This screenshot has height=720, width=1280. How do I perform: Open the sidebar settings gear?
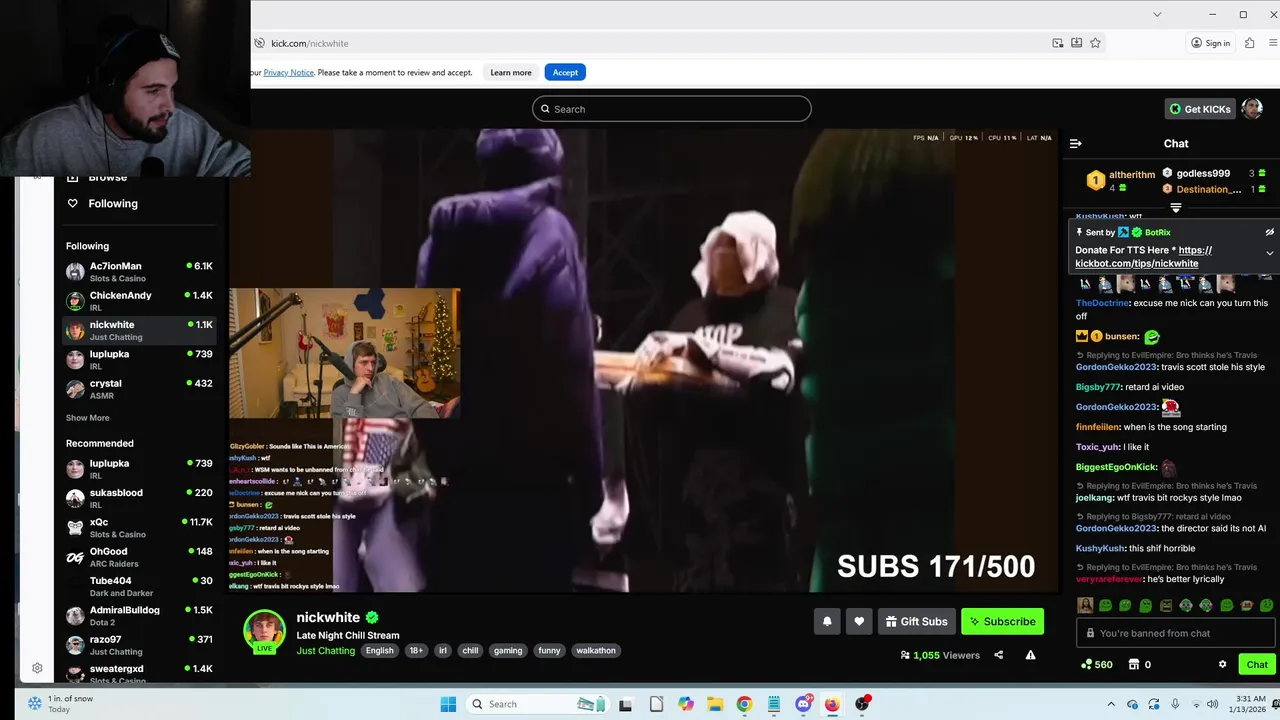coord(37,668)
